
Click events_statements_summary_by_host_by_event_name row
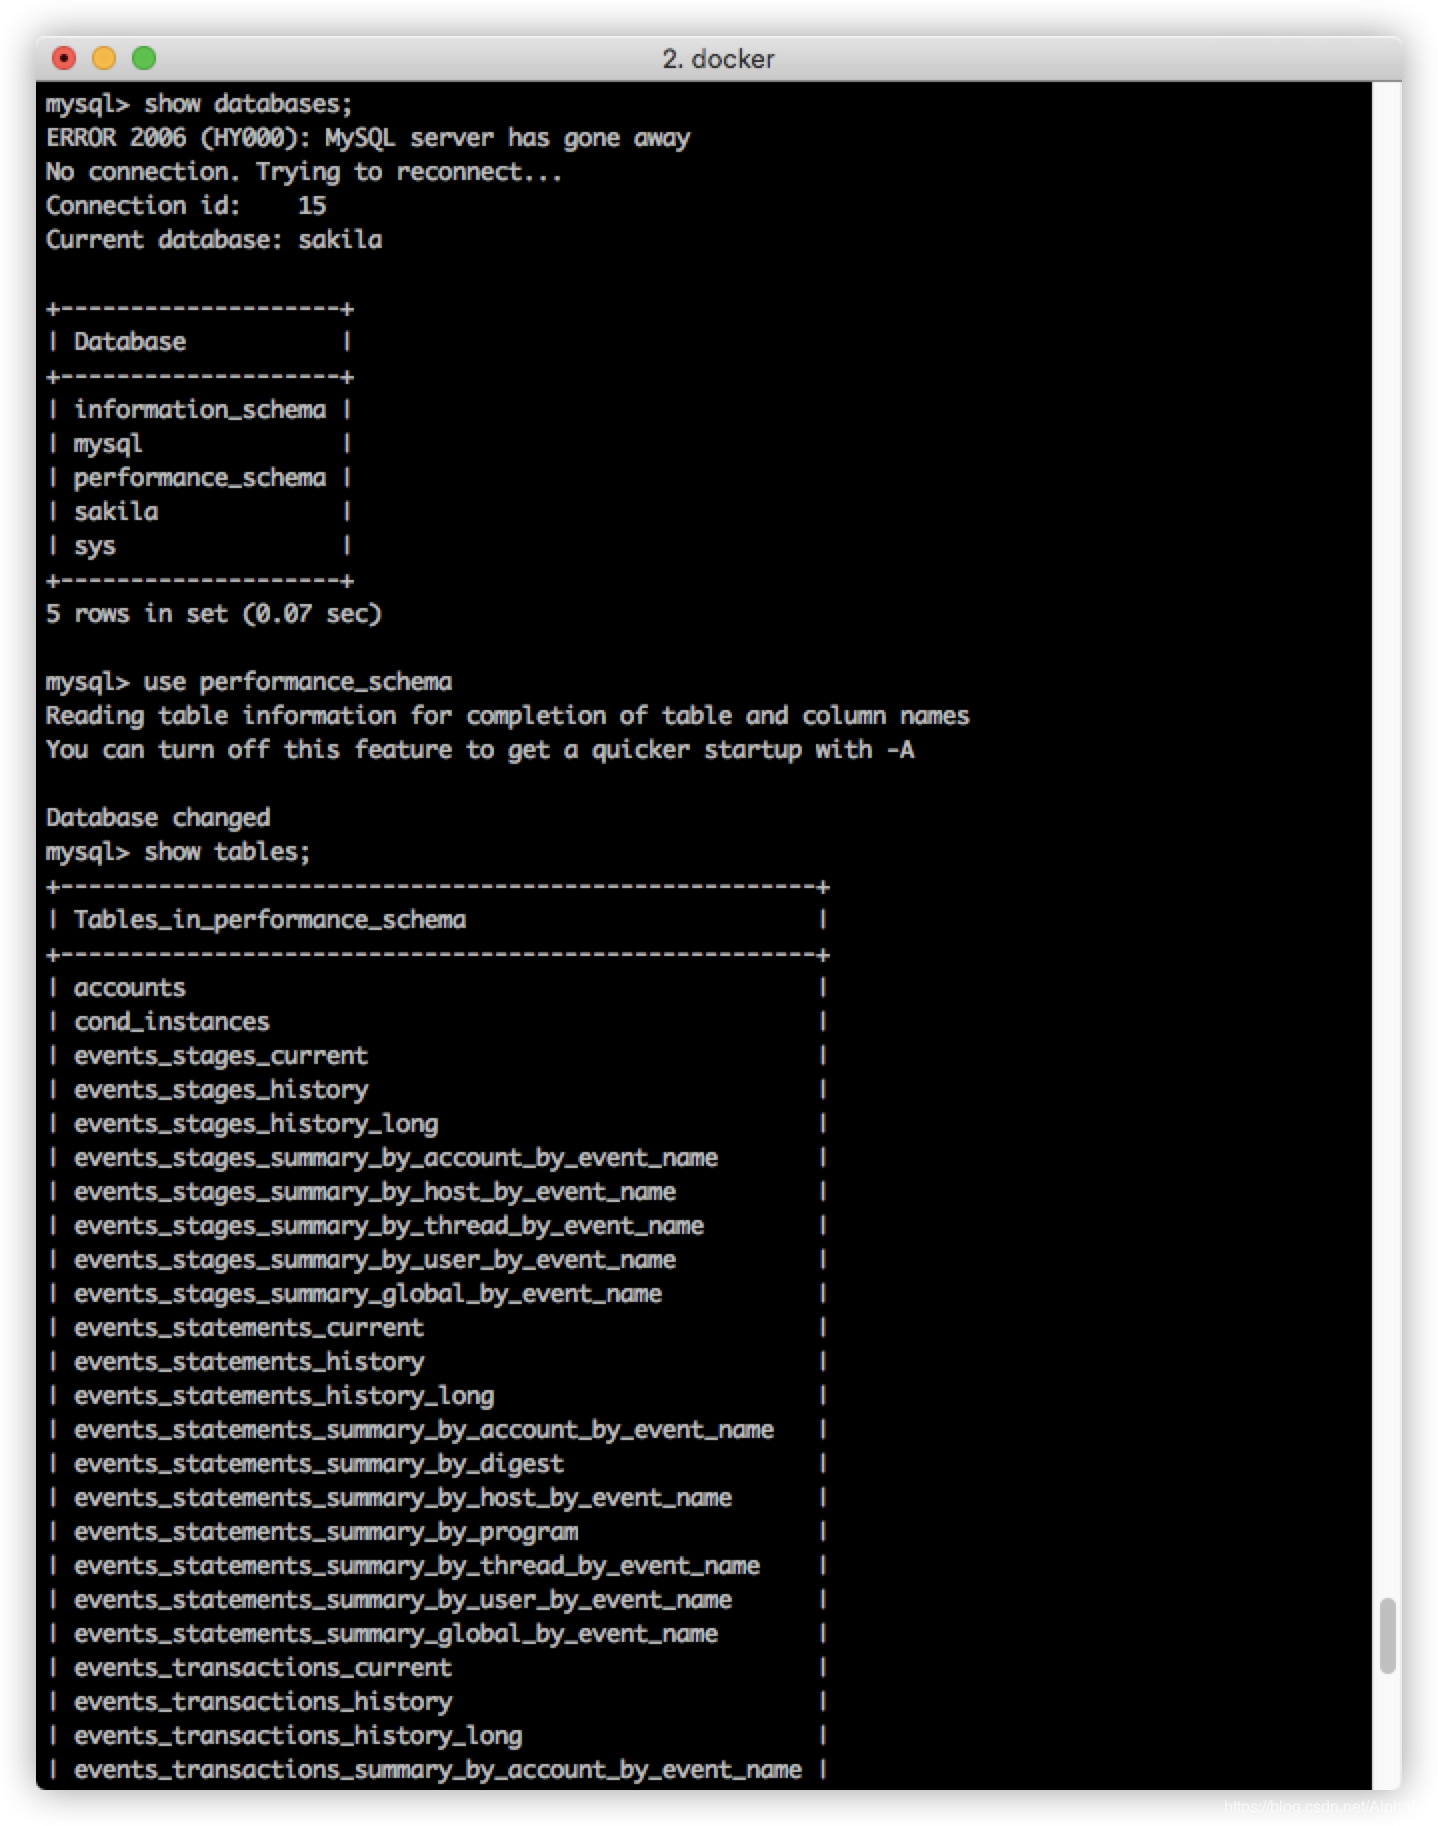438,1498
